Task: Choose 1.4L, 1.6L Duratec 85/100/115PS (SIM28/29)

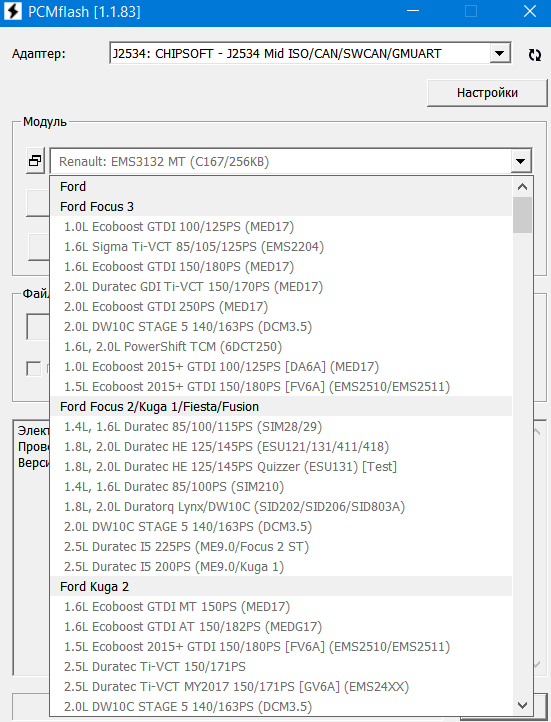Action: [x=281, y=427]
